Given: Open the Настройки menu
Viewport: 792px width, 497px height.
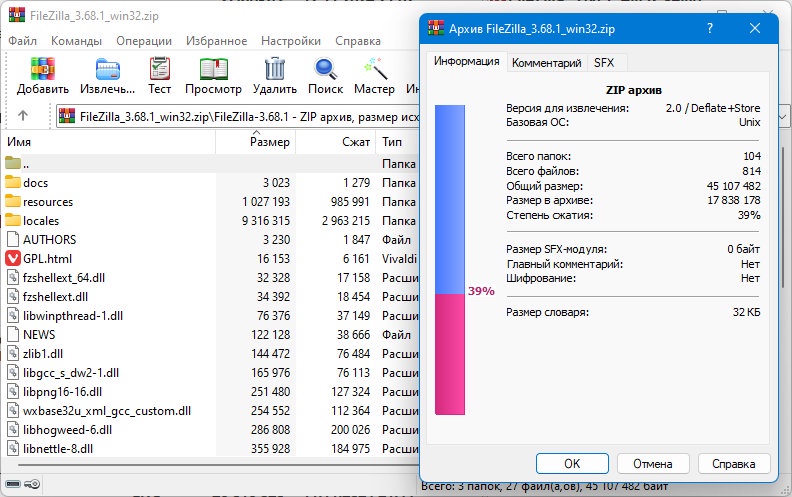Looking at the screenshot, I should click(290, 41).
